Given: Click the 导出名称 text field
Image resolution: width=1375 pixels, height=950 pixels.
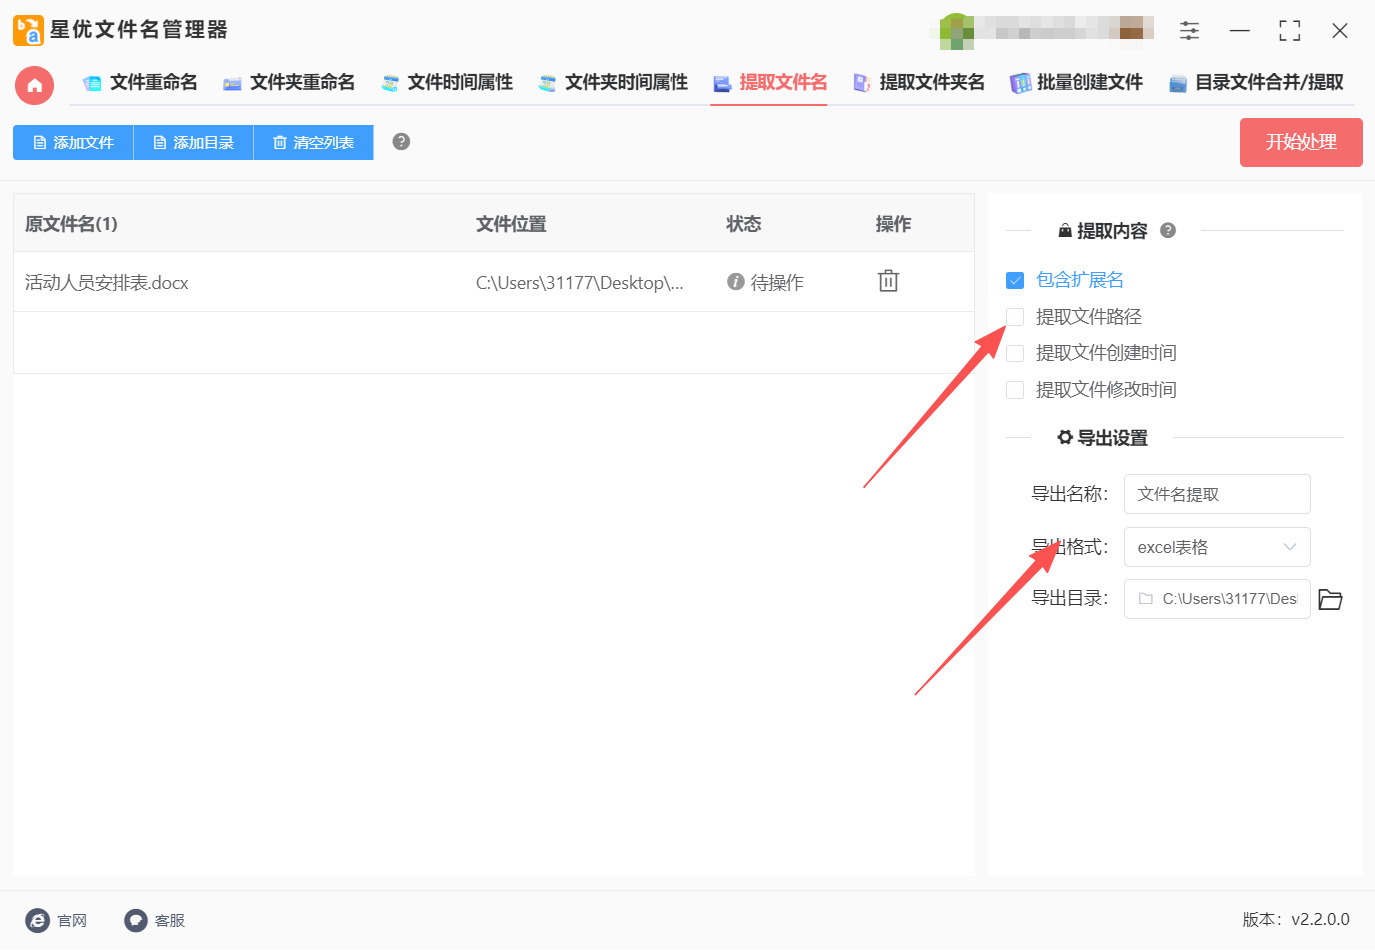Looking at the screenshot, I should [1217, 494].
